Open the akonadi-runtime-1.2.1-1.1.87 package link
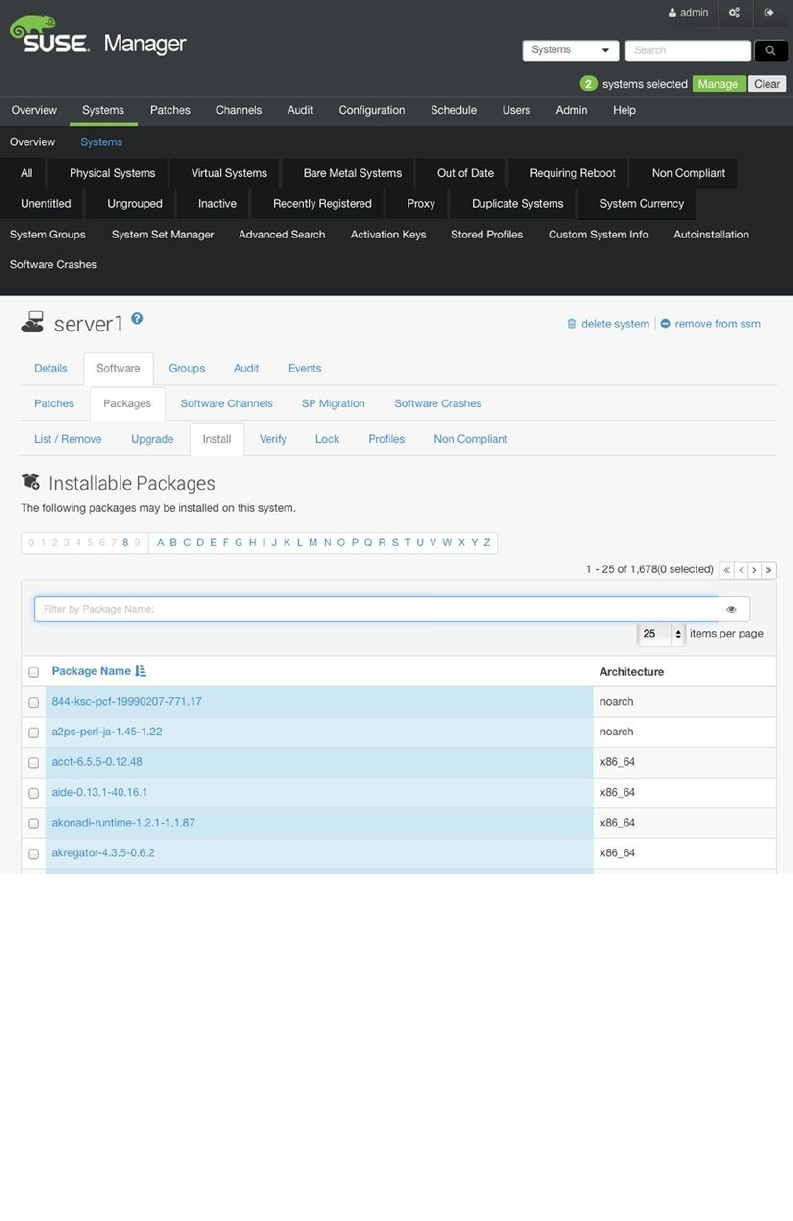This screenshot has height=1221, width=793. pyautogui.click(x=123, y=823)
